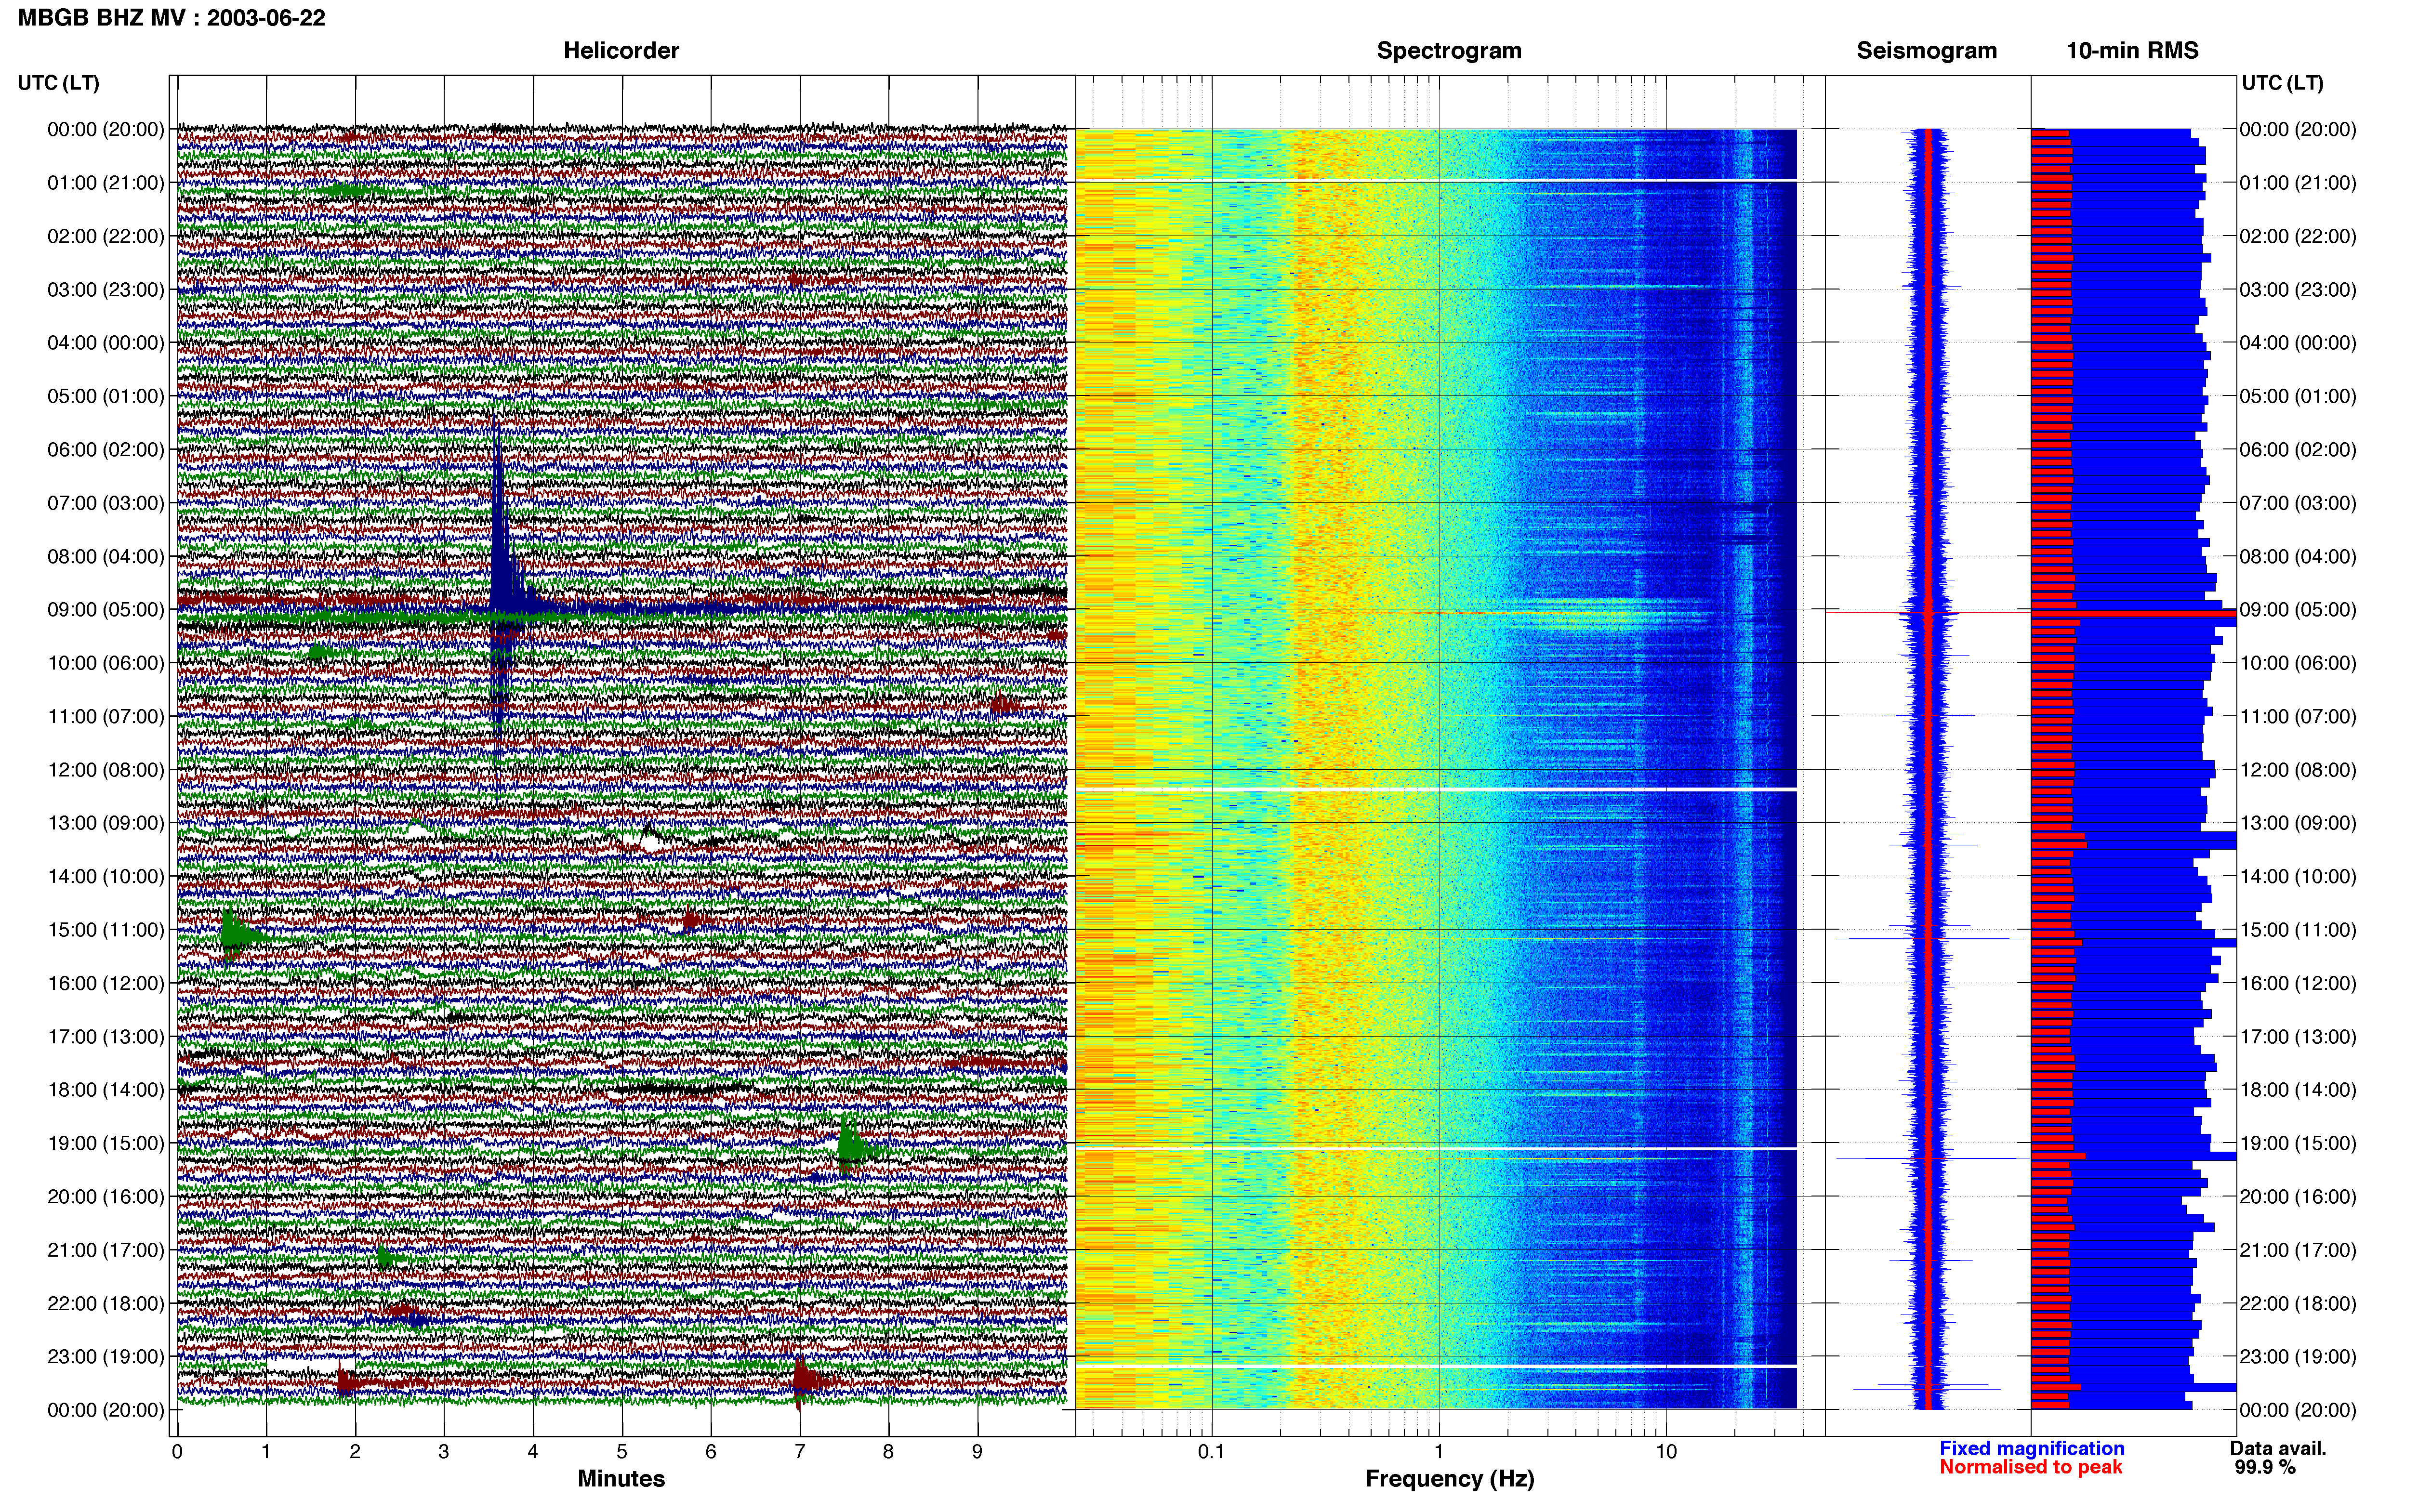
Task: Click the Frequency (Hz) axis label
Action: coord(1449,1479)
